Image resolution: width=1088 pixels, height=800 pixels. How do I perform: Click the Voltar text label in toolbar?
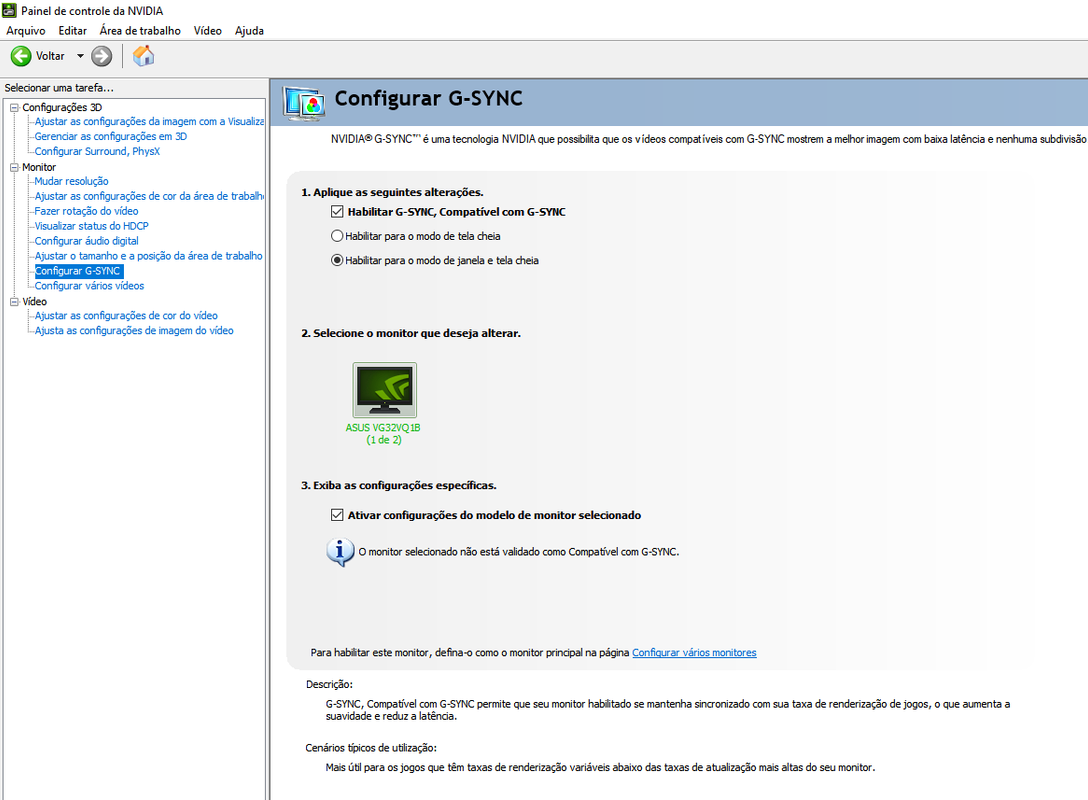50,56
